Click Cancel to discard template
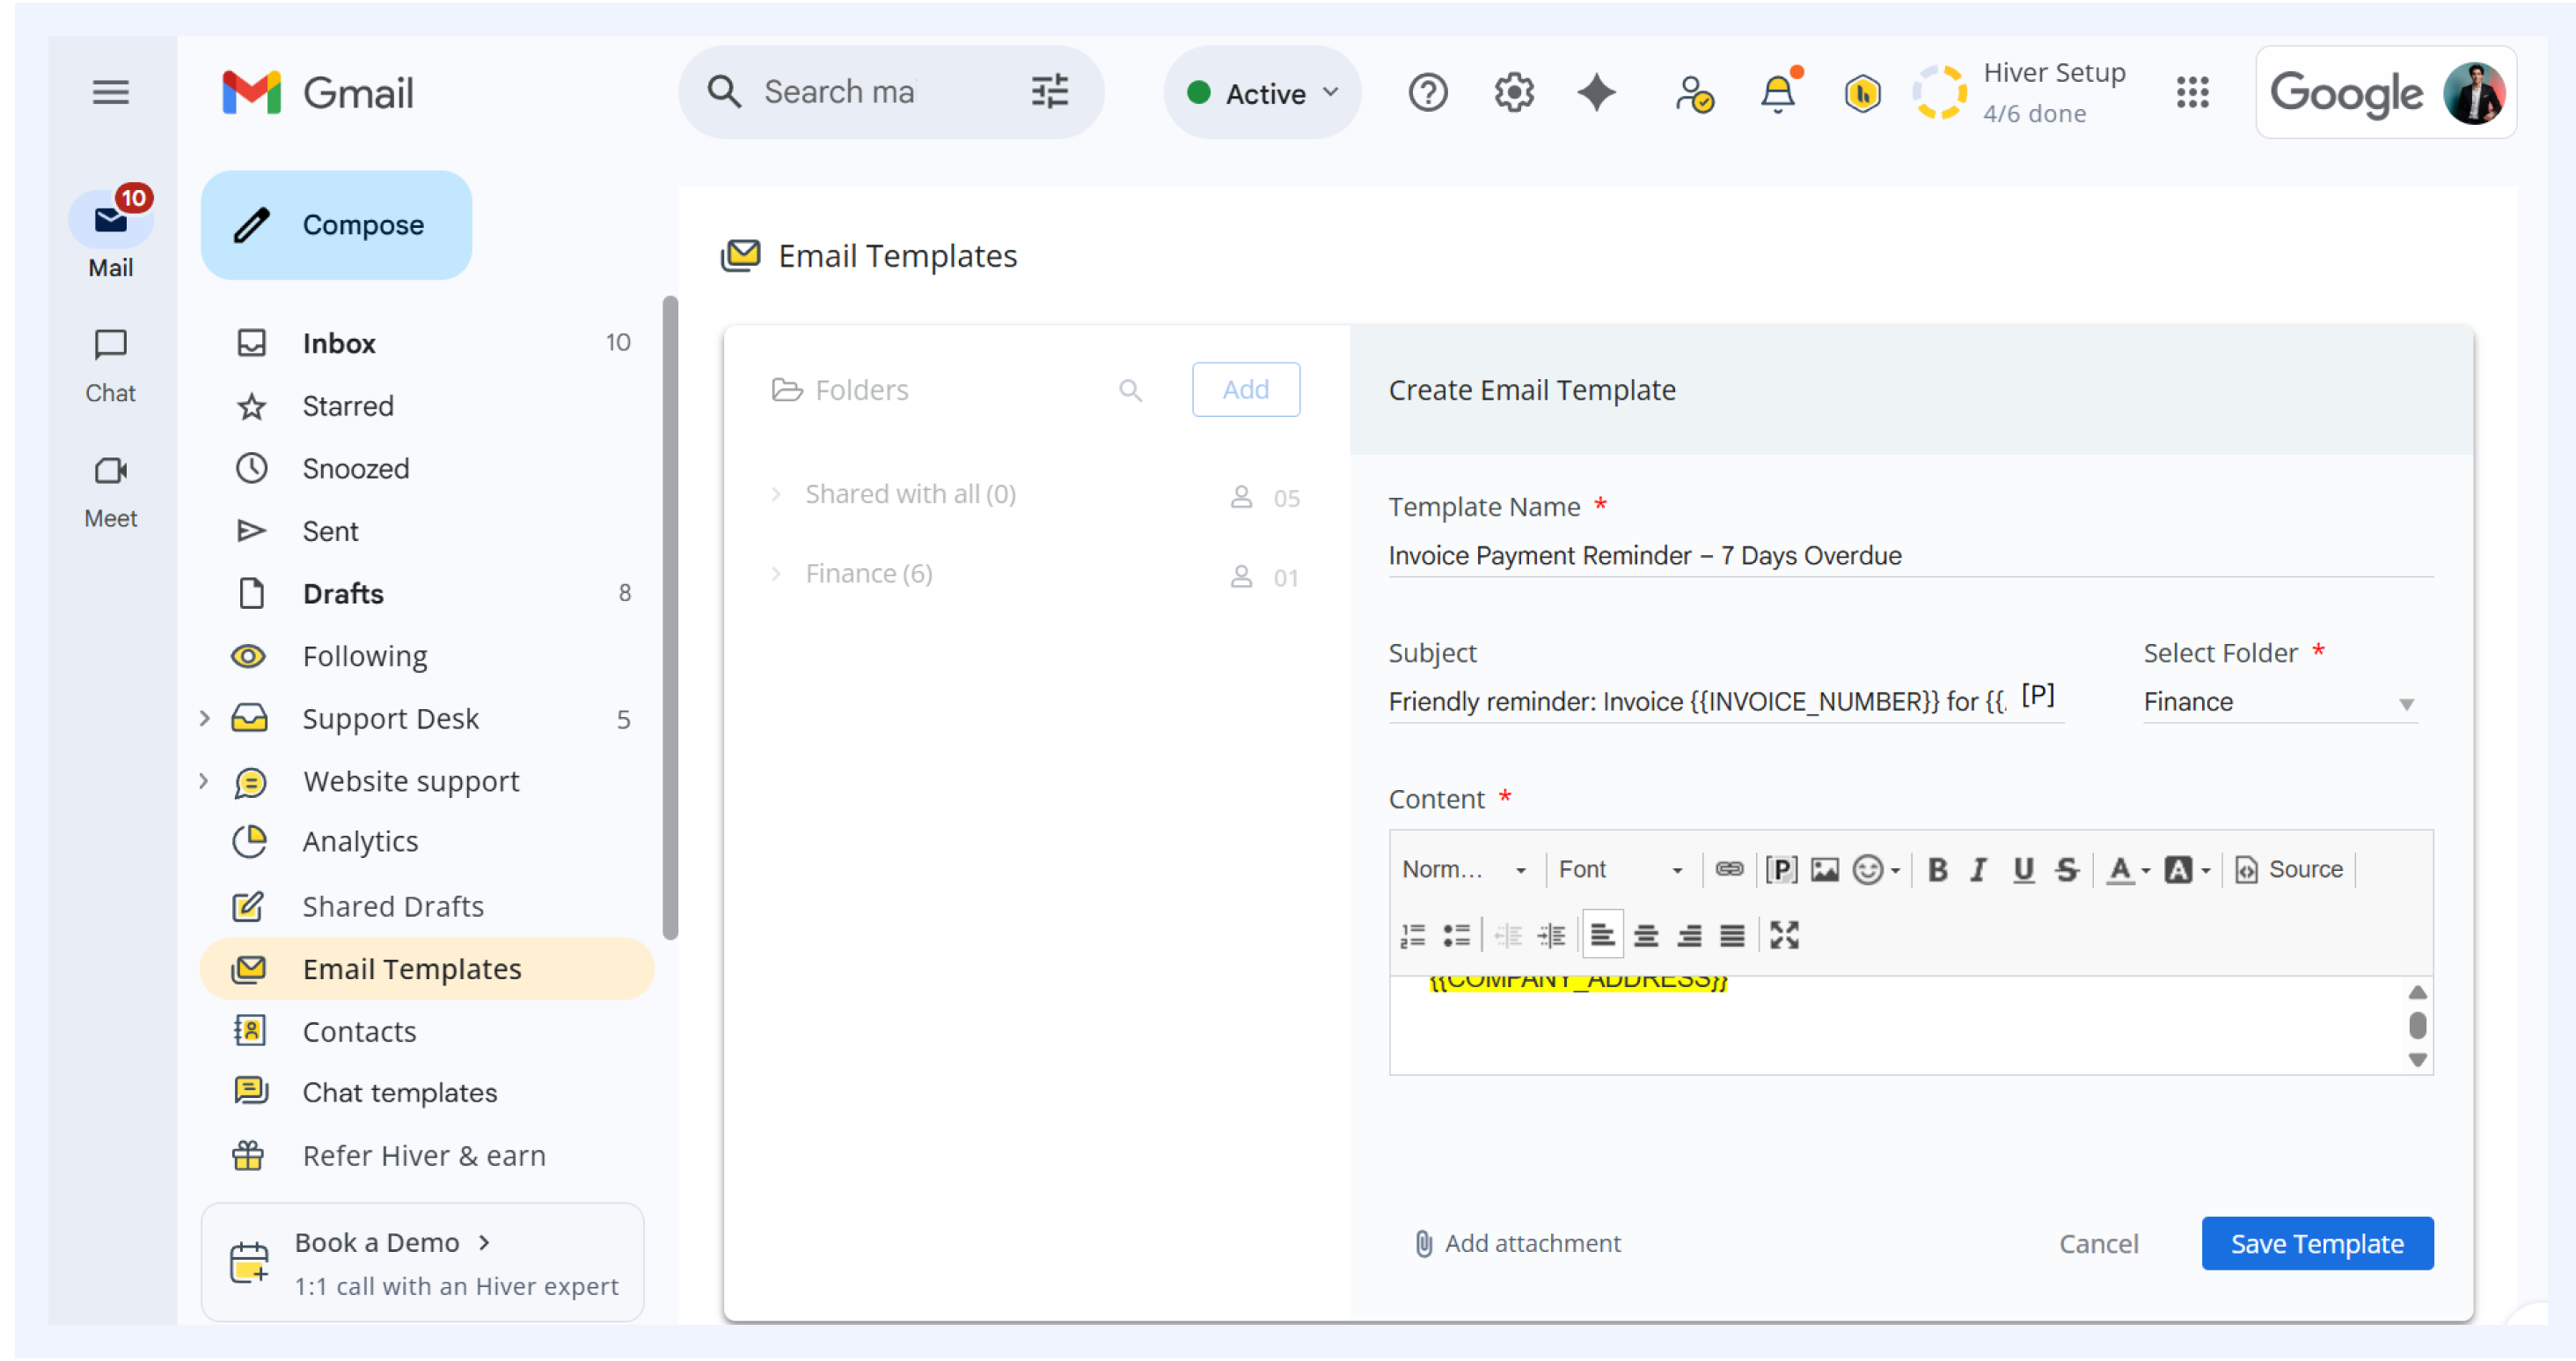Screen dimensions: 2576x1361 2097,1244
